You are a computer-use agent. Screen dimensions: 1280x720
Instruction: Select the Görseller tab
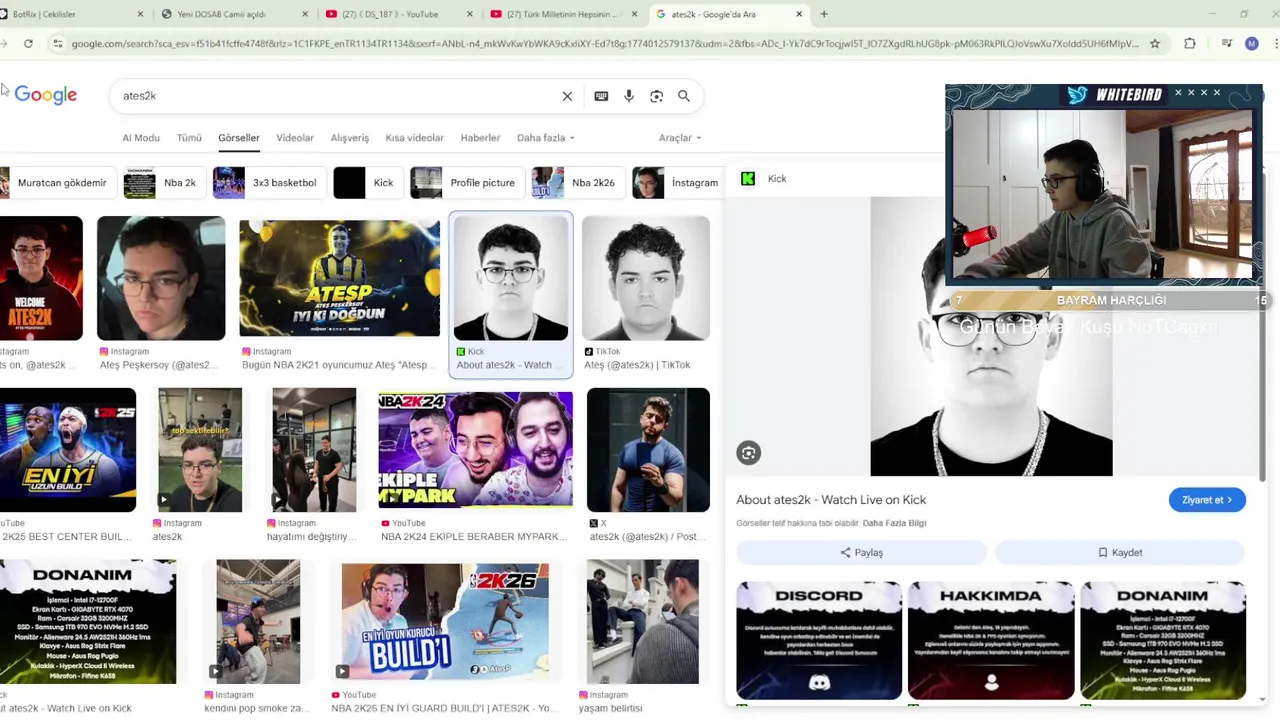[239, 138]
